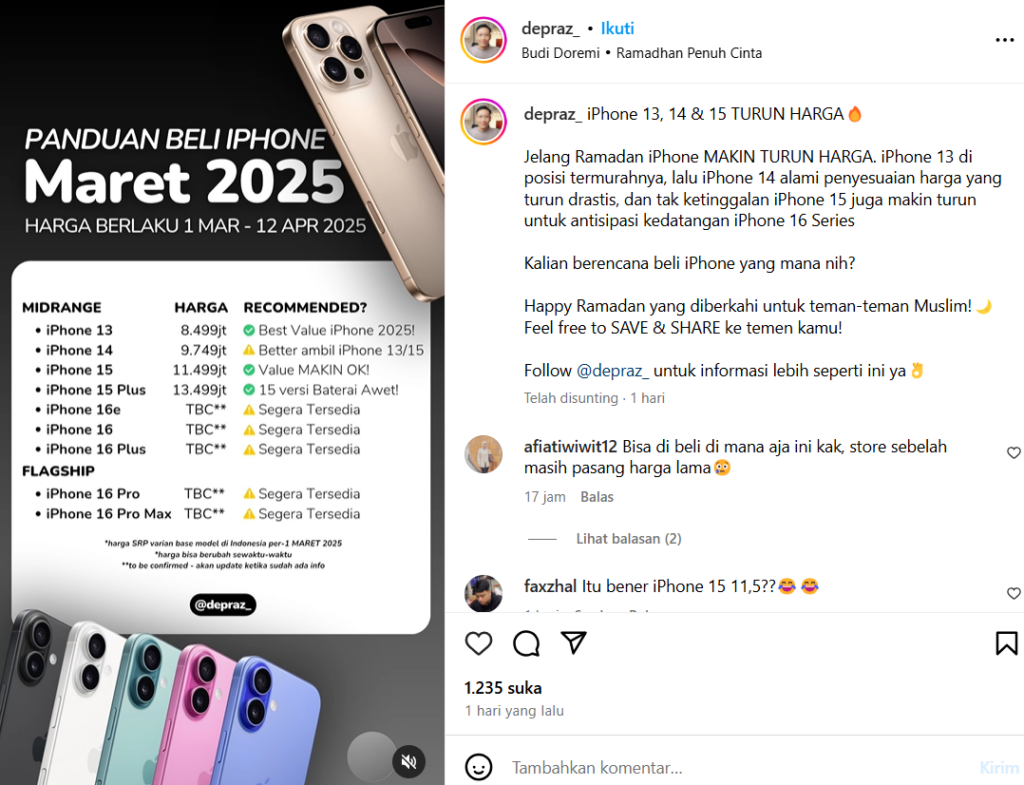Share post via paper plane icon

574,643
